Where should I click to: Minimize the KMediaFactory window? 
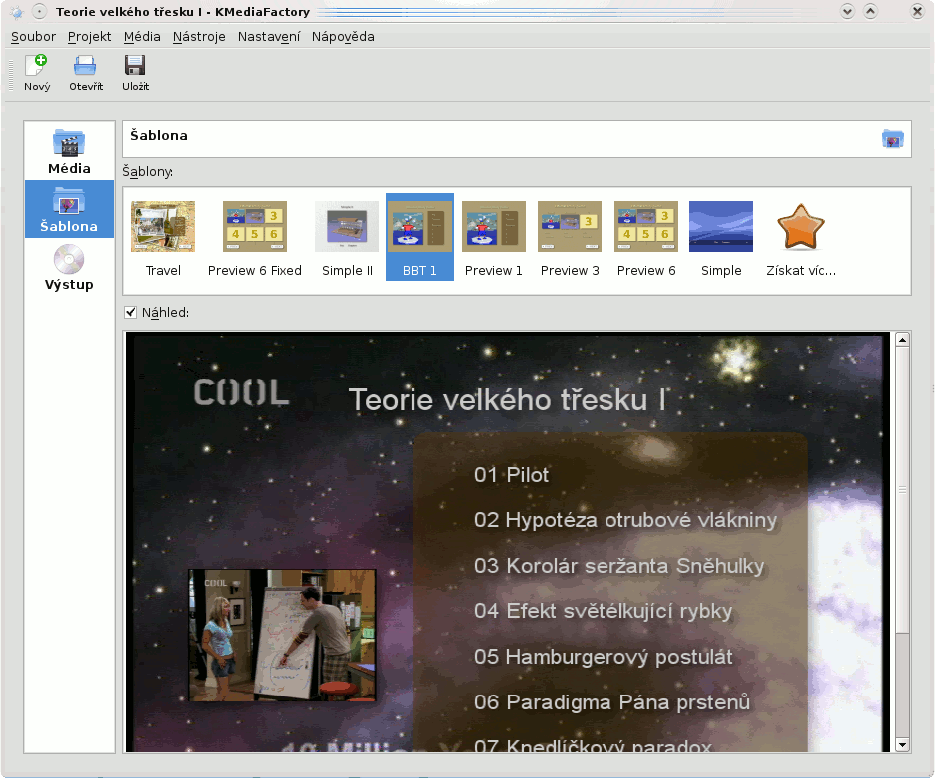point(847,11)
